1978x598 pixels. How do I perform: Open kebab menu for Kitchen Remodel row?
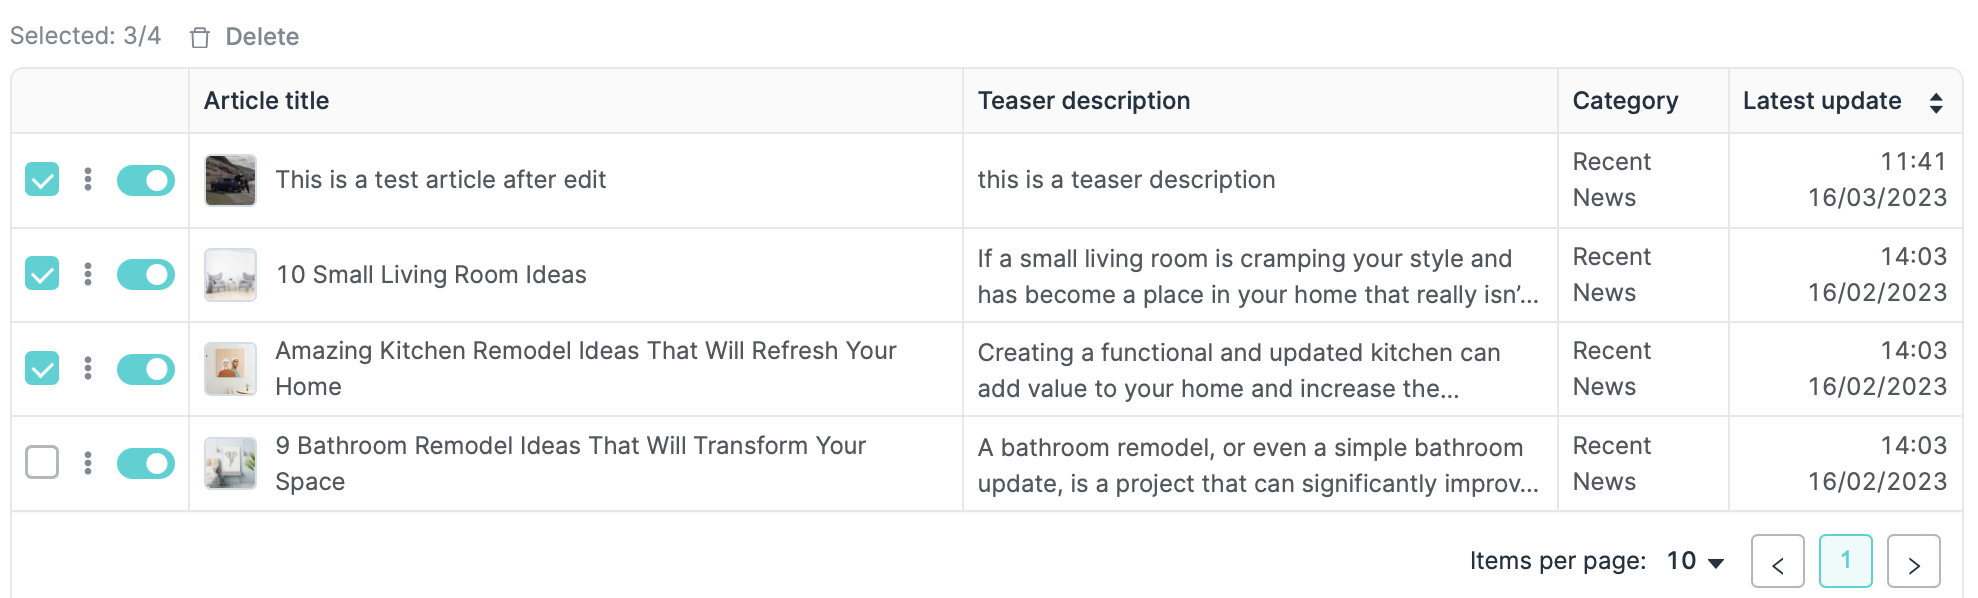(x=88, y=368)
